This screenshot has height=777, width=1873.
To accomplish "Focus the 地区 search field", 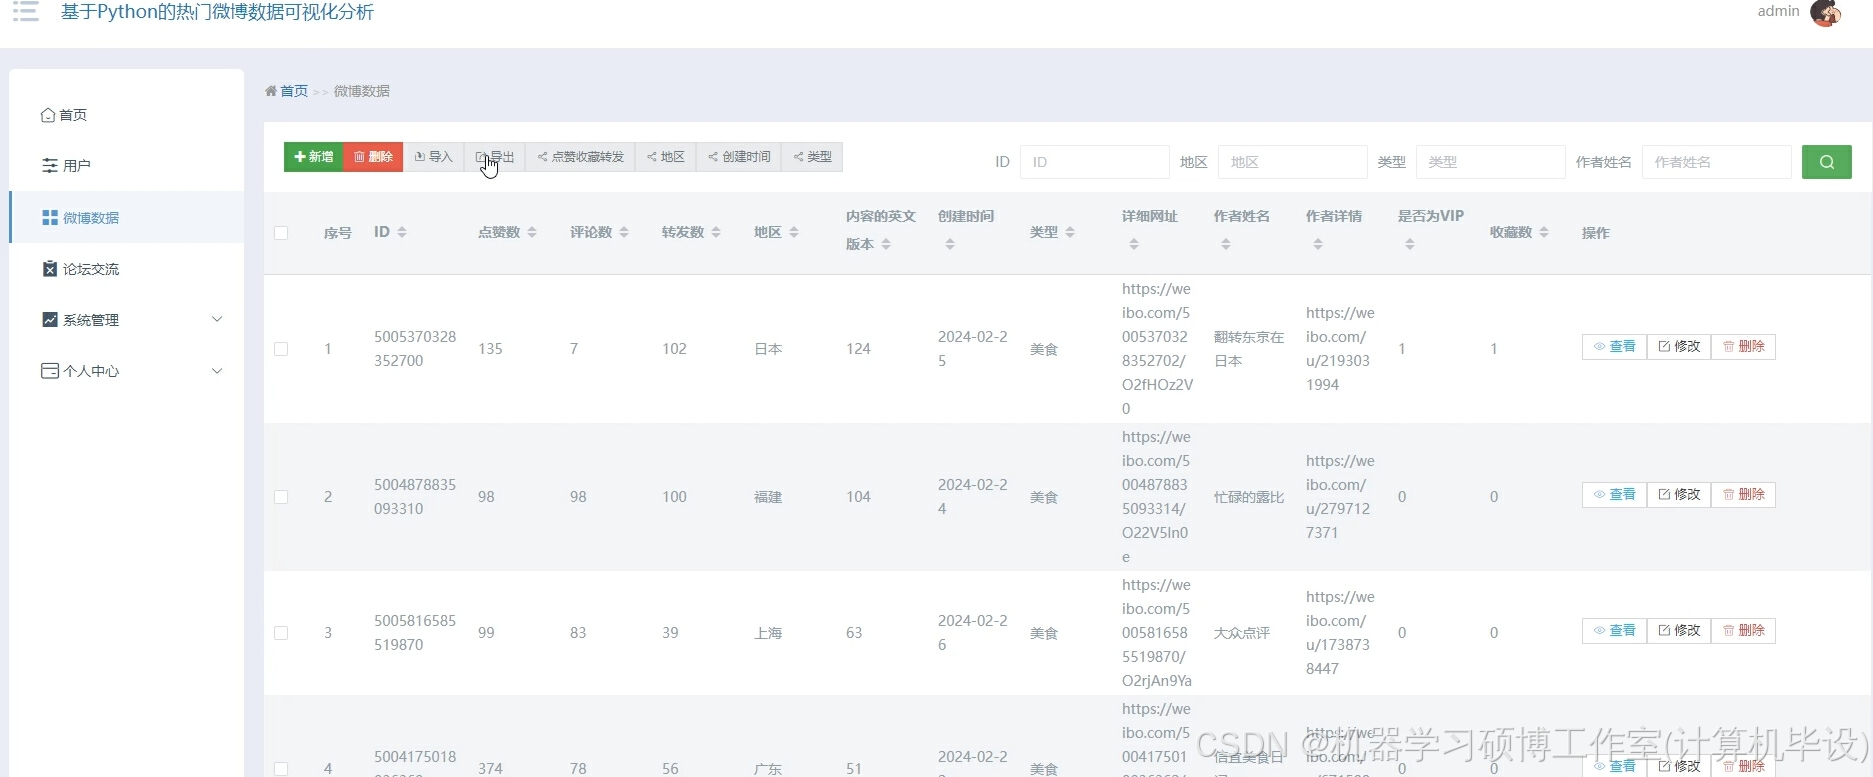I will click(x=1292, y=162).
